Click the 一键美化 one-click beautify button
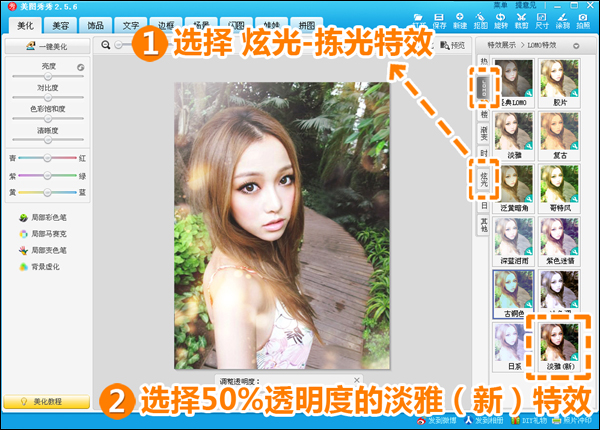 coord(46,47)
